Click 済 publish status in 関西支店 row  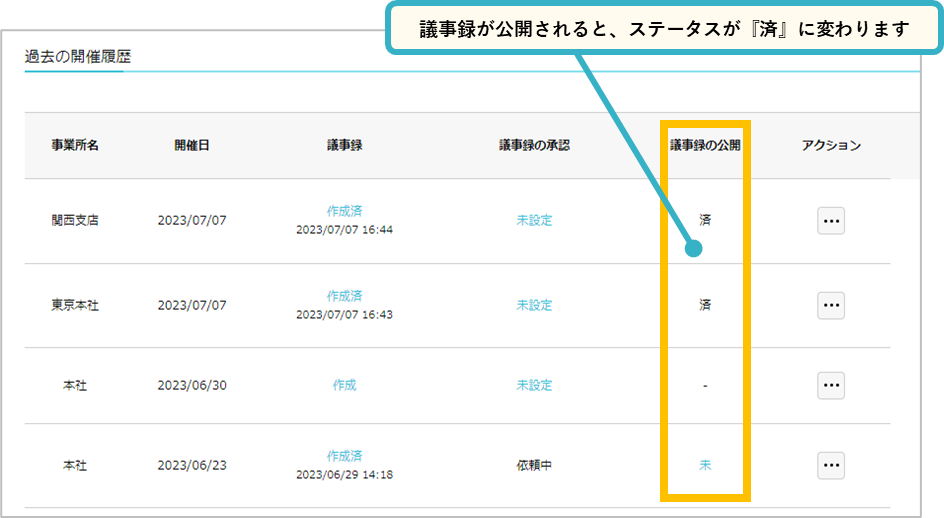click(x=705, y=220)
